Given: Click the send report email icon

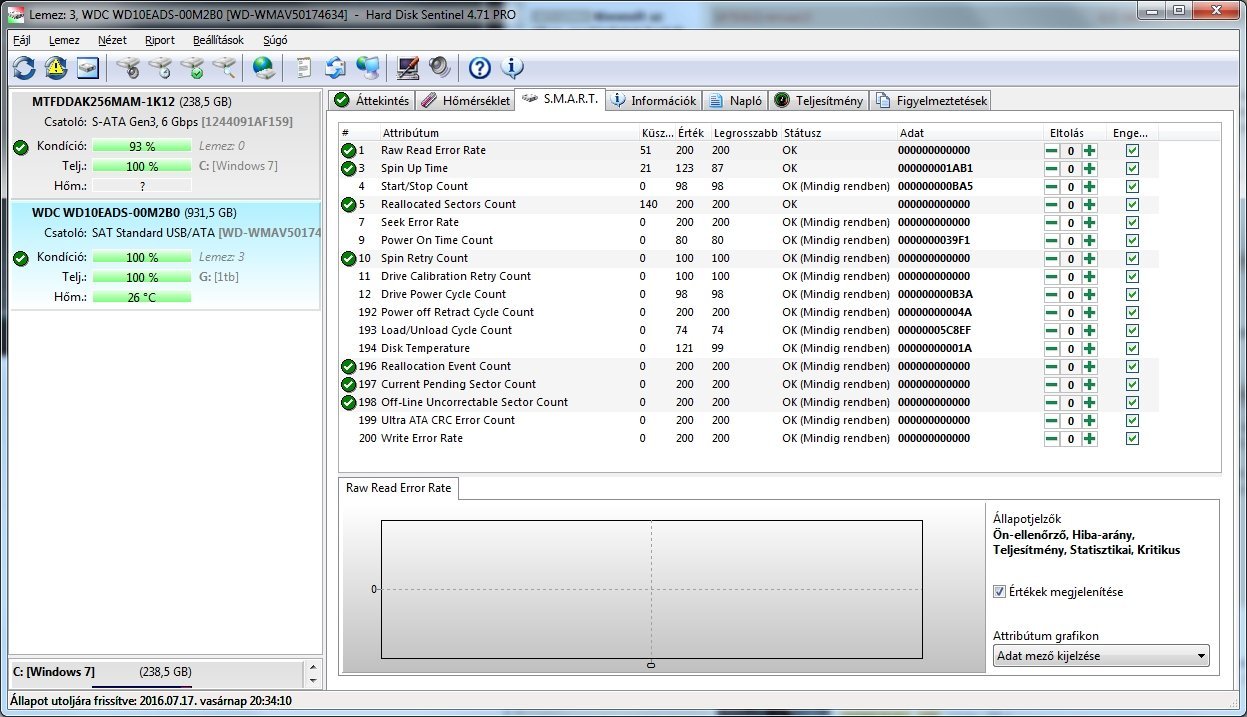Looking at the screenshot, I should (x=336, y=68).
